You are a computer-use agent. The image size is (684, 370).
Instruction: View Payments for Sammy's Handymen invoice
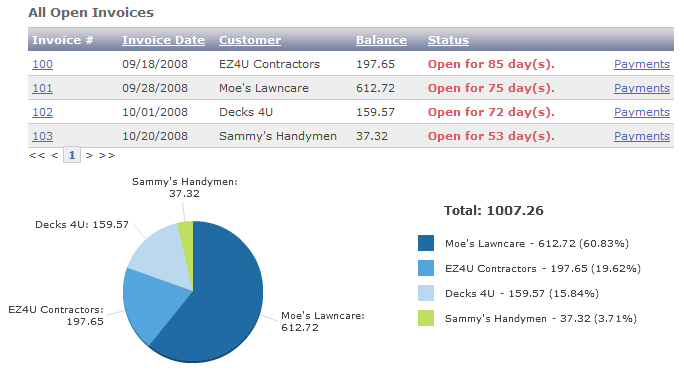point(642,136)
